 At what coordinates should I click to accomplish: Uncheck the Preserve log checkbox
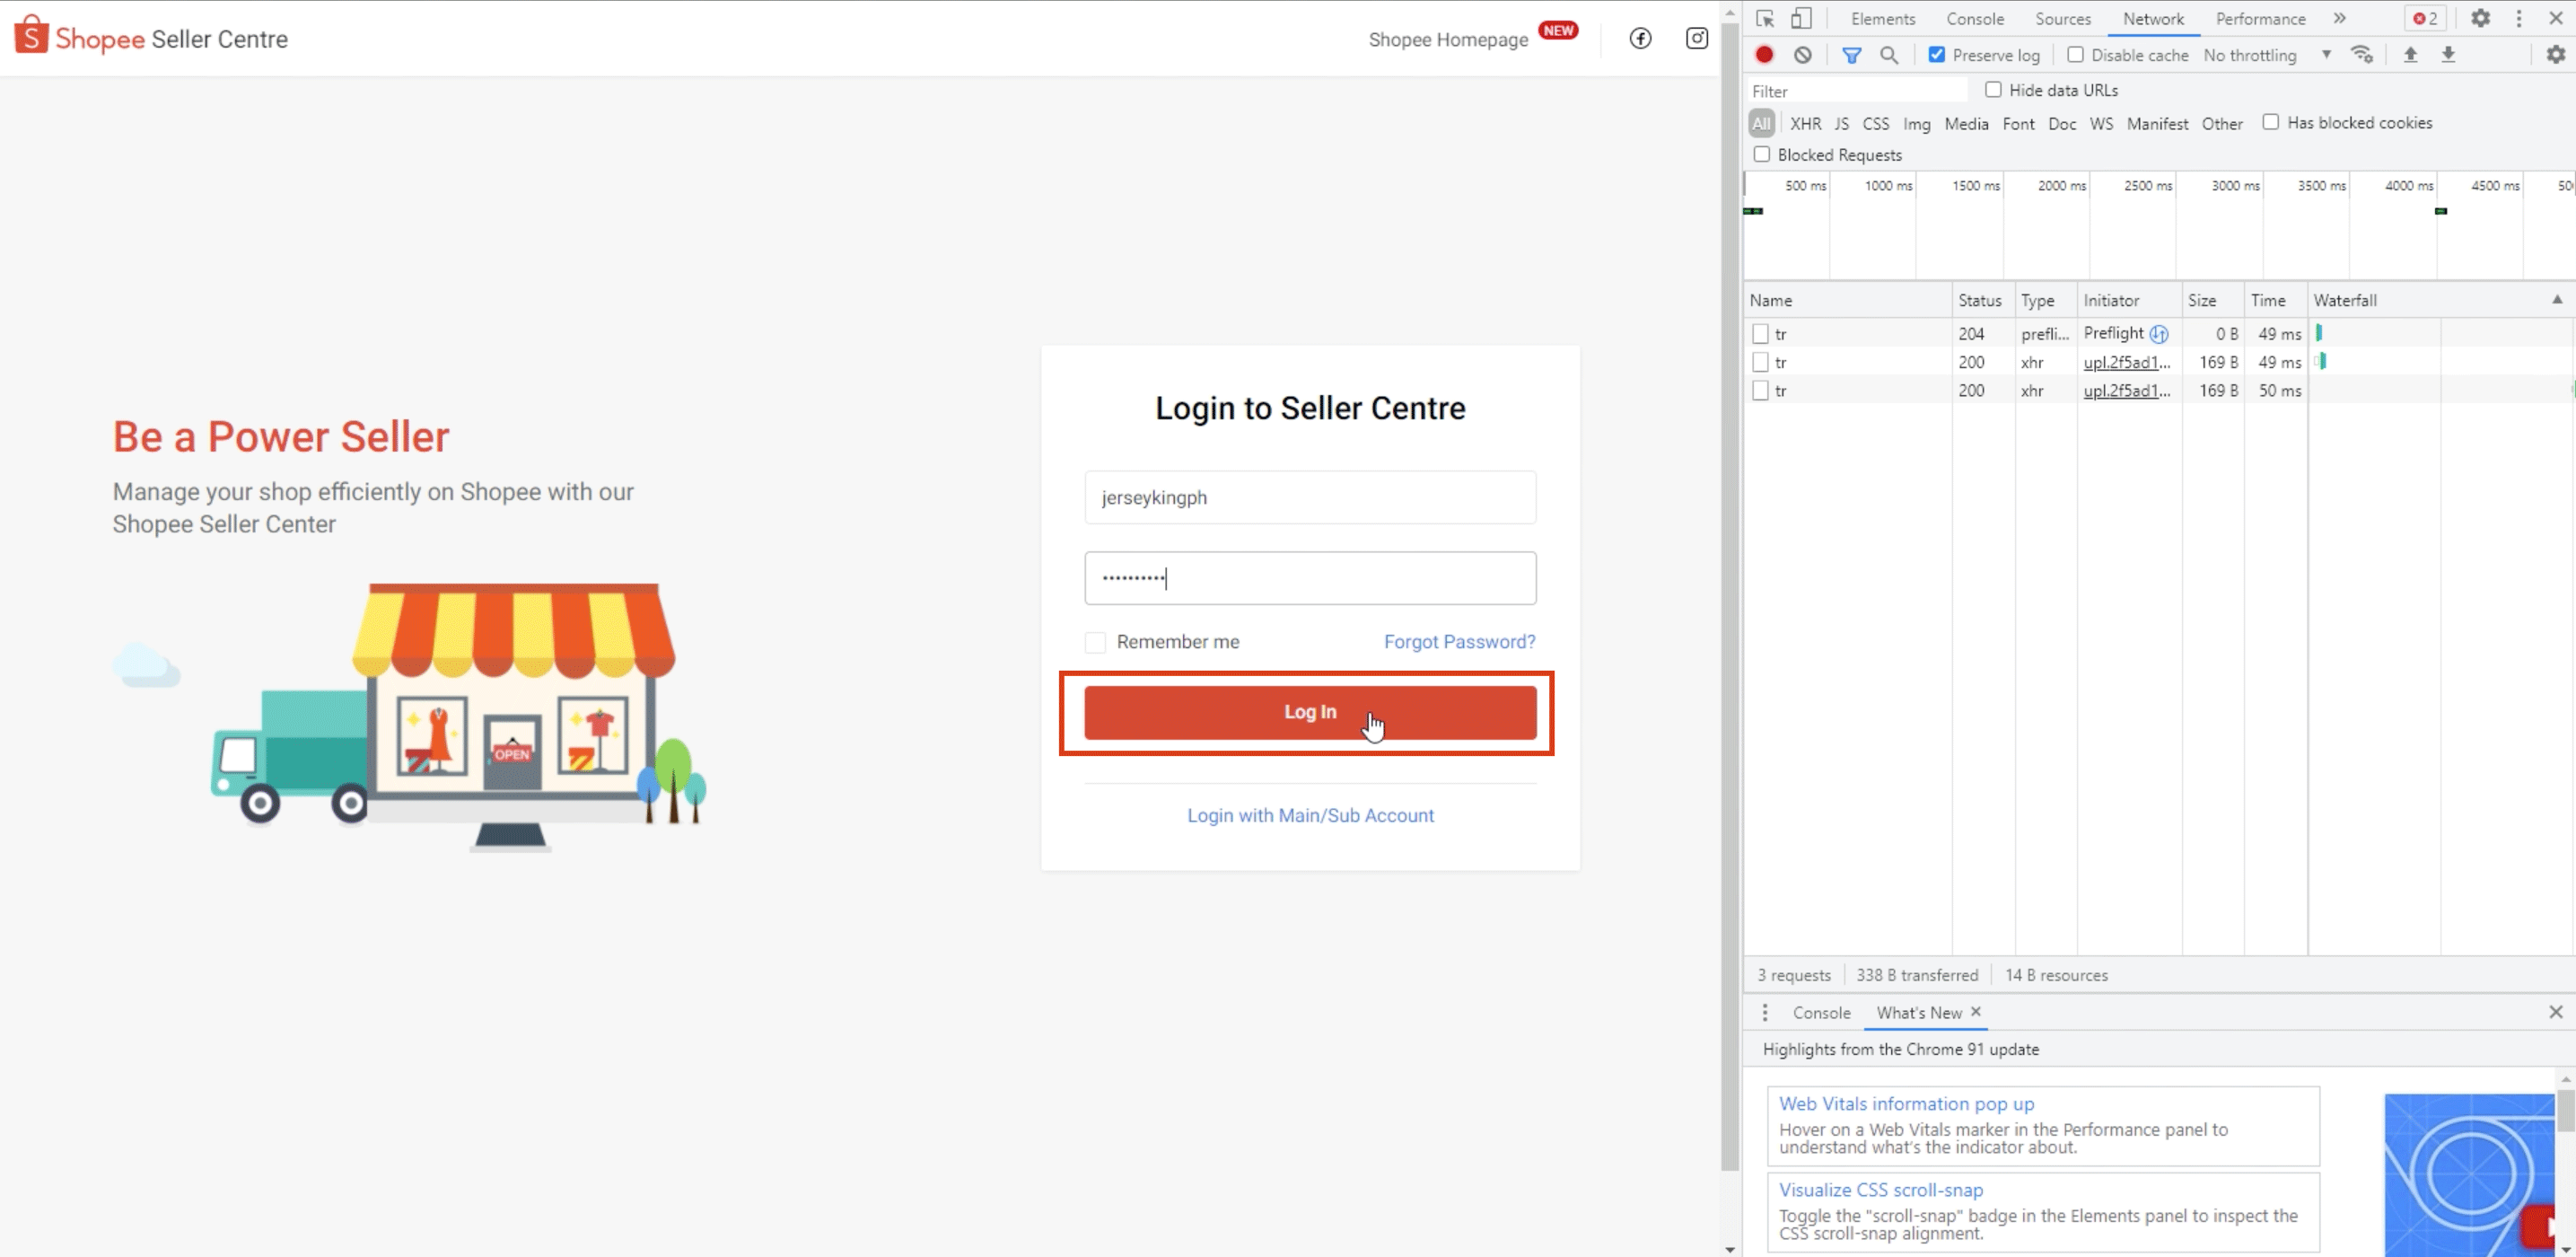[1937, 55]
